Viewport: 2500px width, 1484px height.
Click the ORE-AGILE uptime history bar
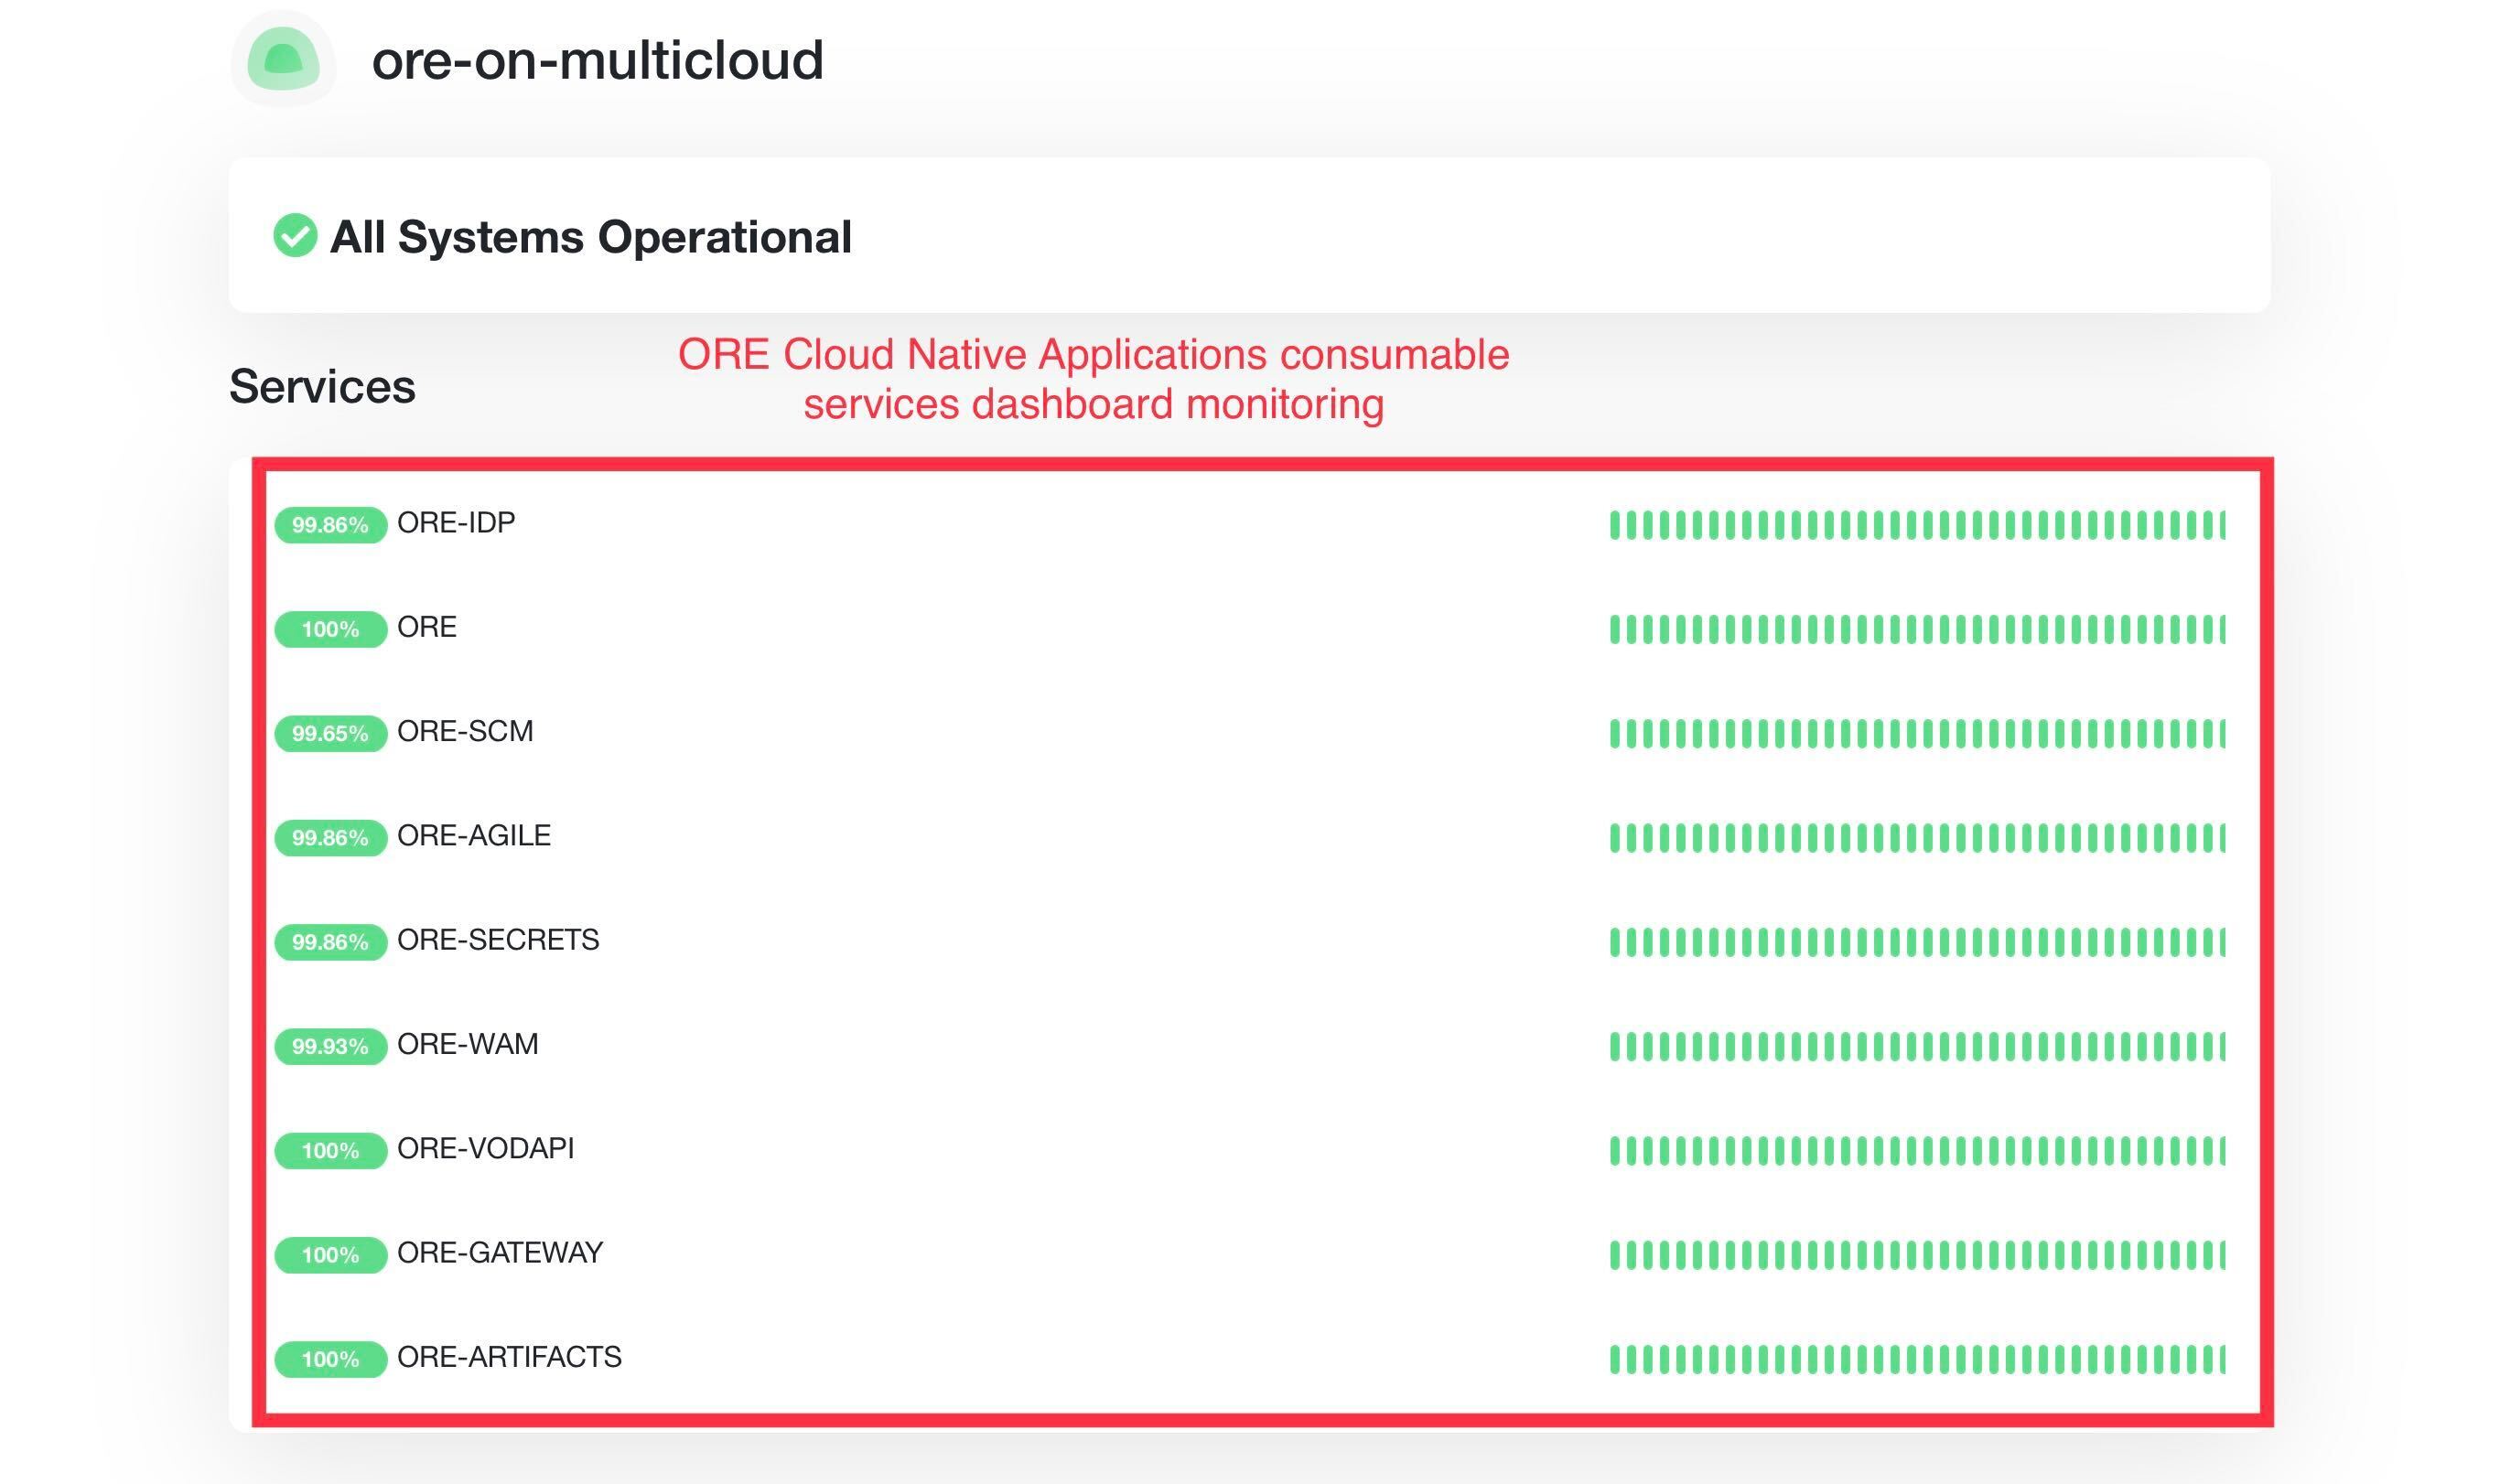(x=1917, y=838)
